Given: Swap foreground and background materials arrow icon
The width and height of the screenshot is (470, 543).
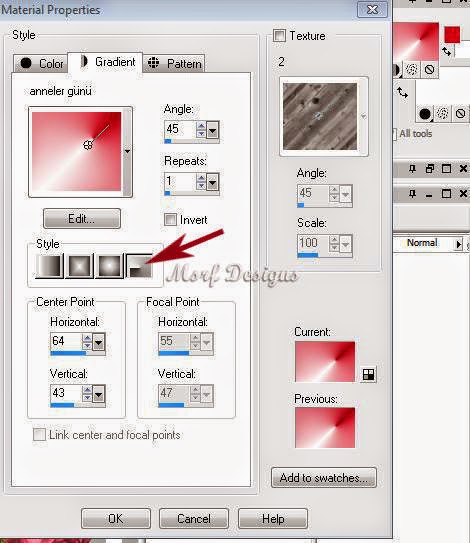Looking at the screenshot, I should tap(447, 51).
